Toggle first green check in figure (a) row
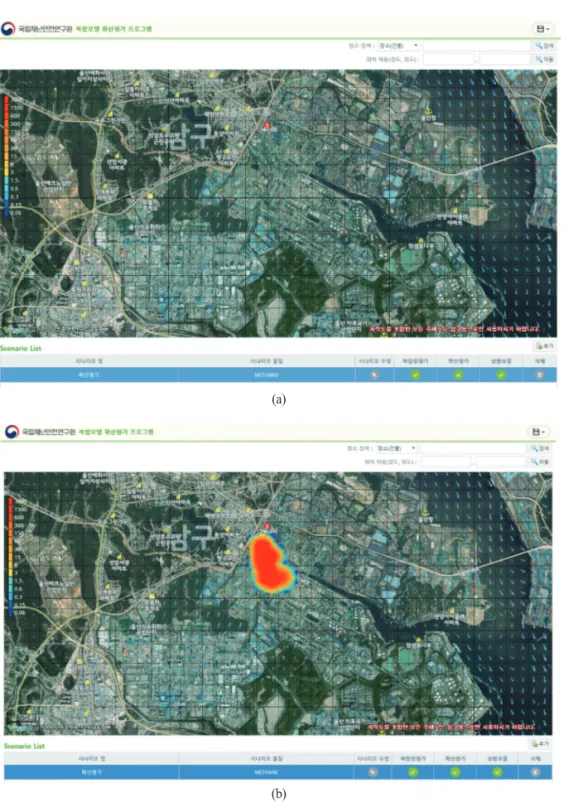This screenshot has width=568, height=807. pos(415,375)
